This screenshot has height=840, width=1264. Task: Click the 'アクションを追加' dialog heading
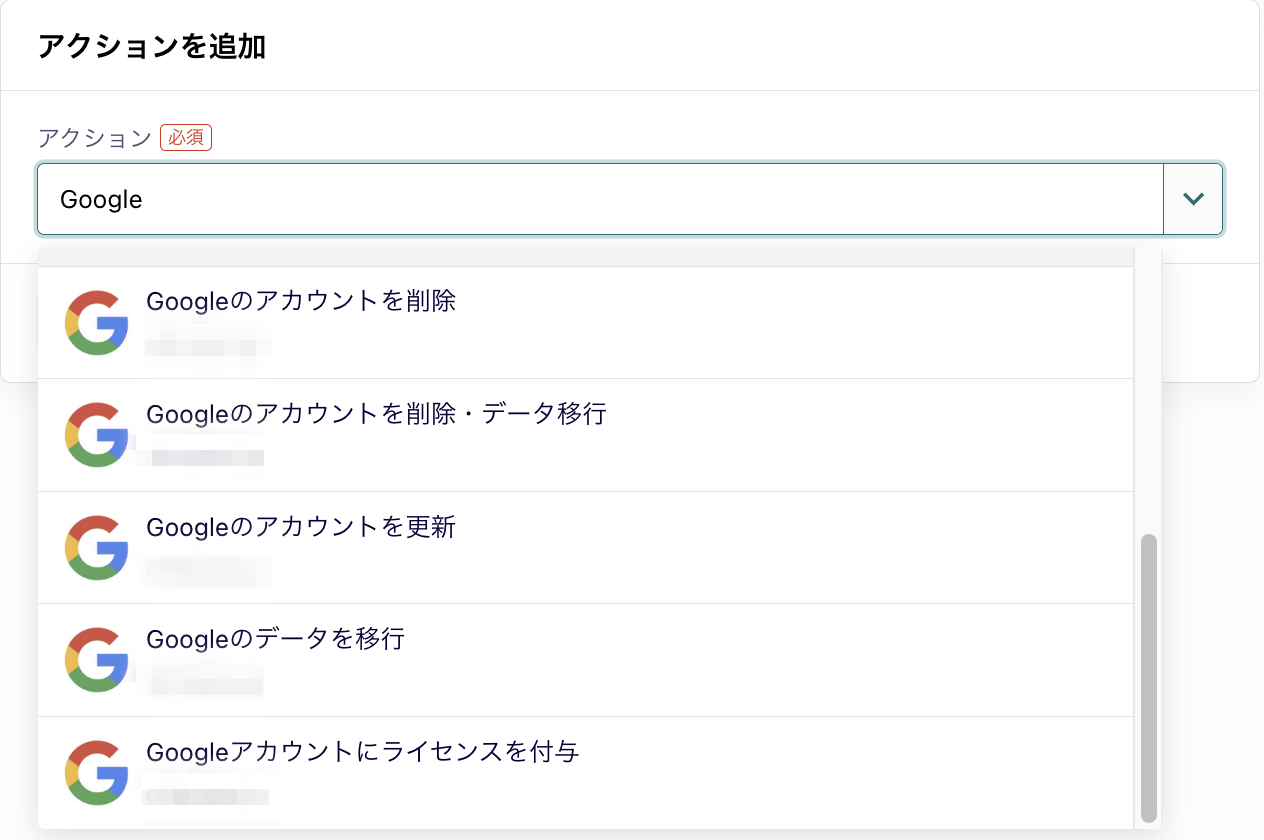151,46
